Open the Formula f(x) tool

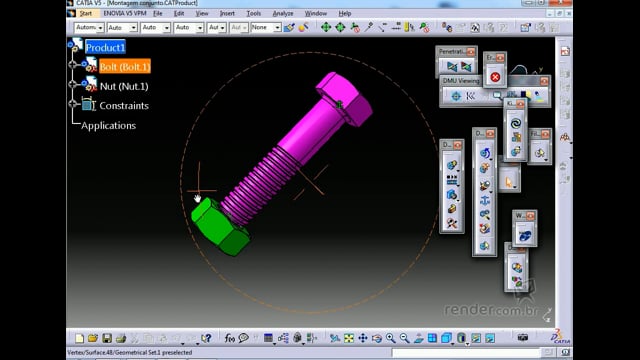[x=230, y=338]
